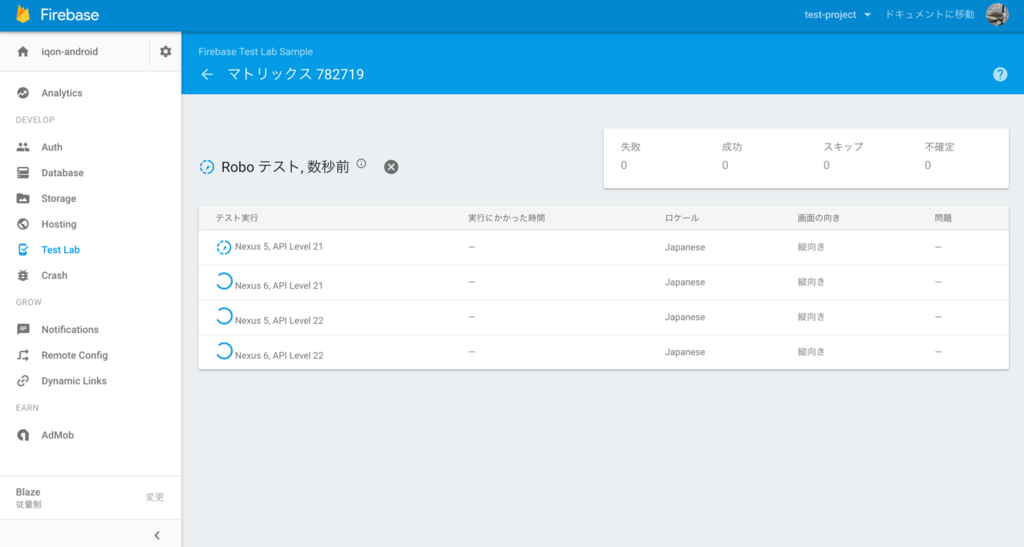Image resolution: width=1024 pixels, height=547 pixels.
Task: Cancel the Robo test with X icon
Action: click(391, 167)
